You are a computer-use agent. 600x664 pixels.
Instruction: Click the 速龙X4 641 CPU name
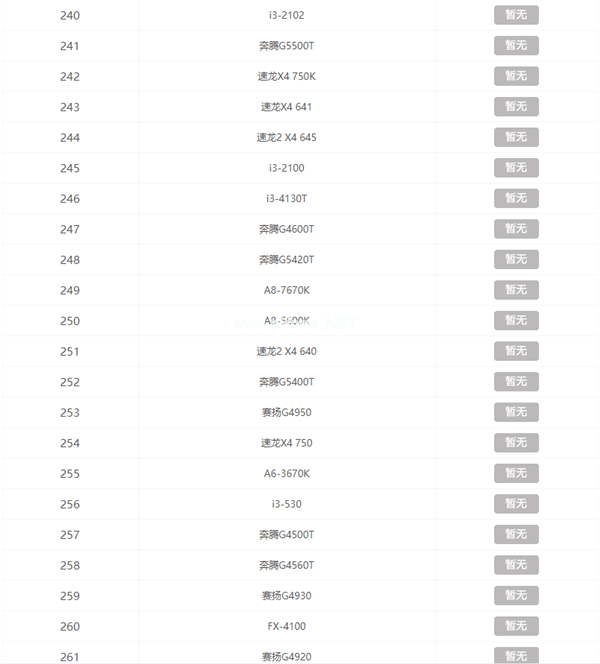[286, 107]
